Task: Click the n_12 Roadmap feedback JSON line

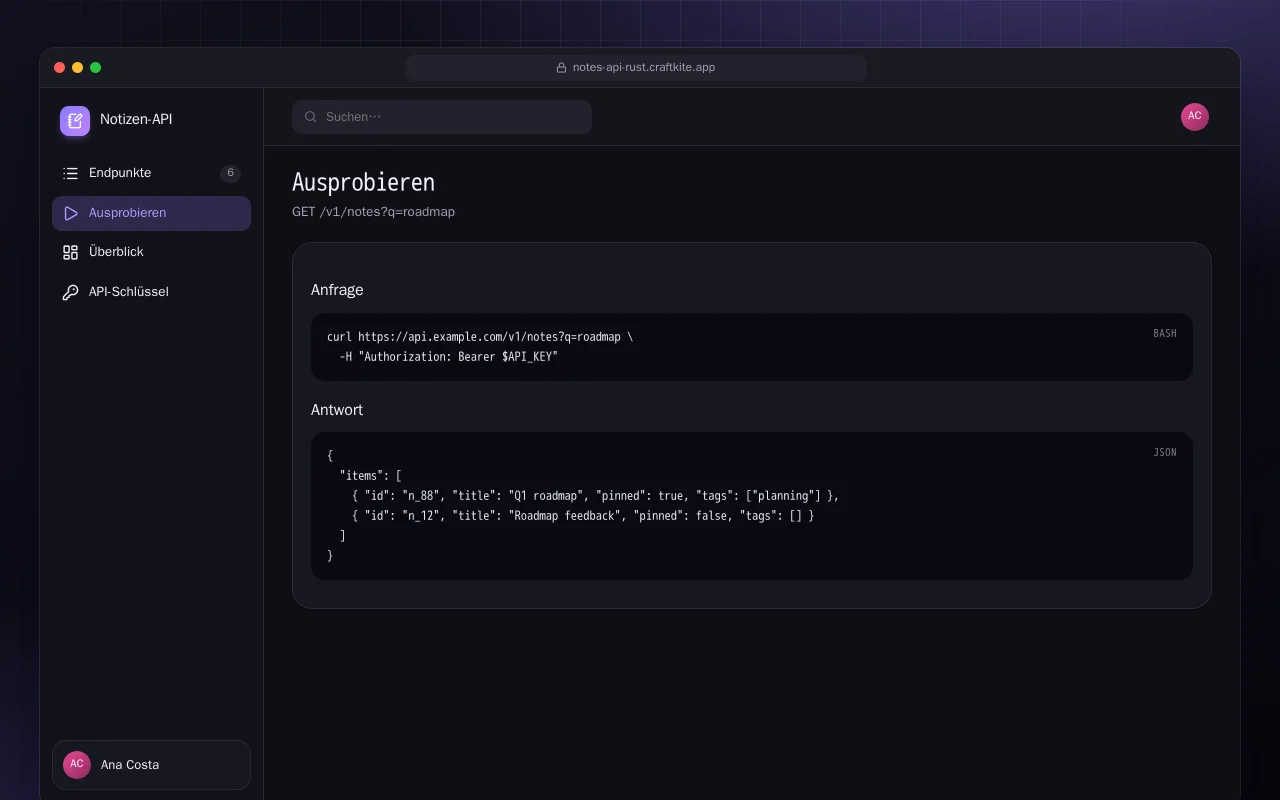Action: point(583,516)
